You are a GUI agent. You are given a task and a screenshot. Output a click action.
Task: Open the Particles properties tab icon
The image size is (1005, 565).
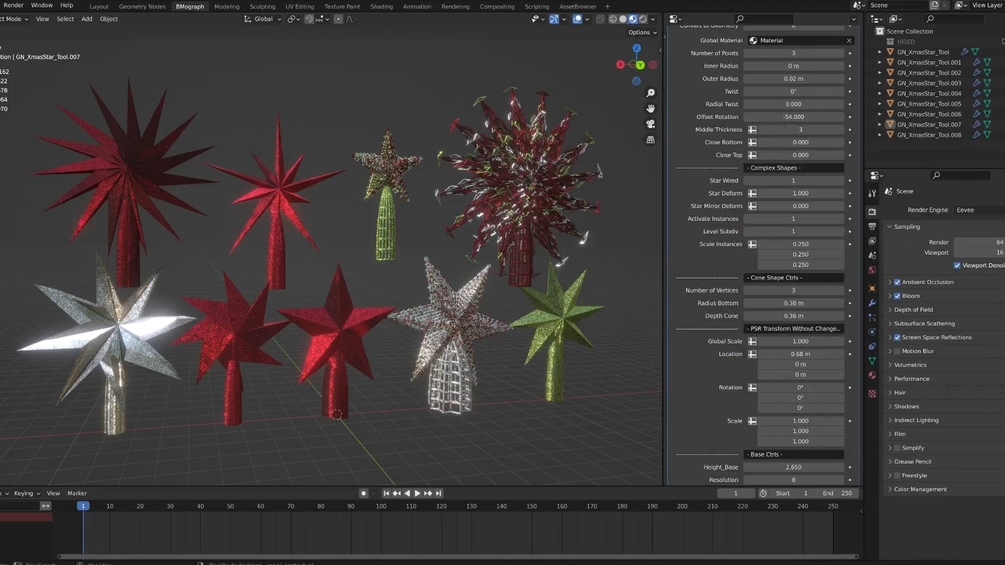pyautogui.click(x=872, y=318)
